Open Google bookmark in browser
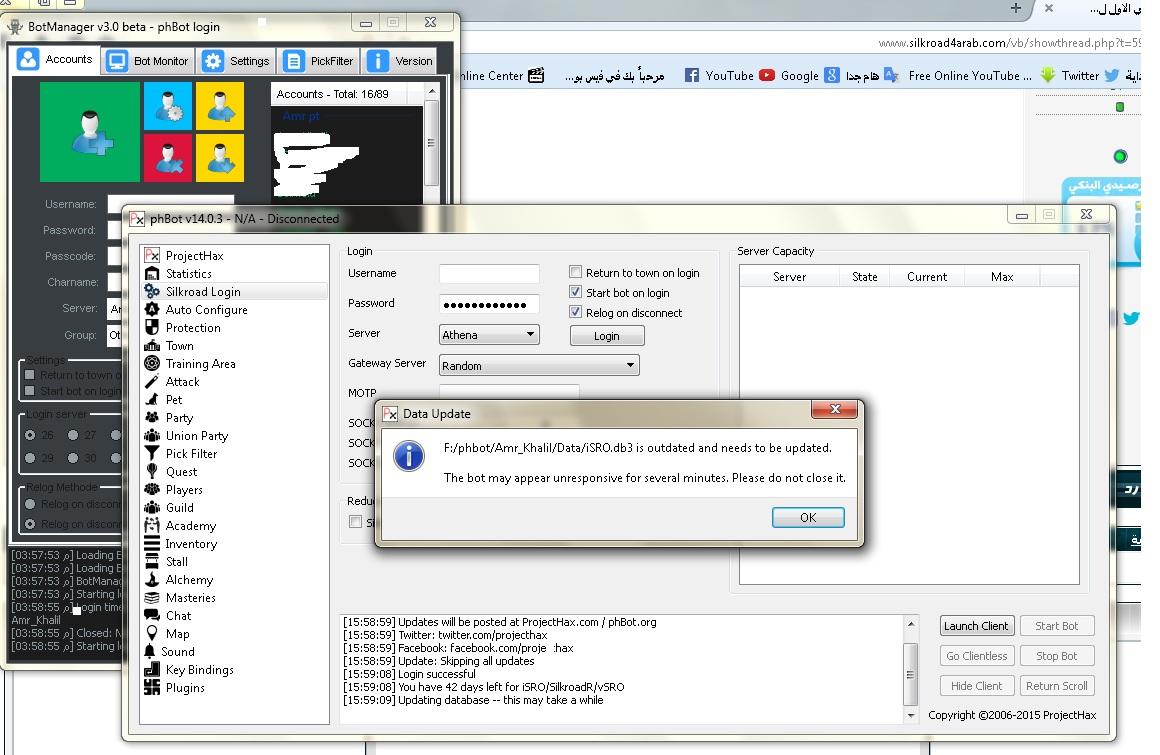Image resolution: width=1160 pixels, height=755 pixels. (809, 75)
